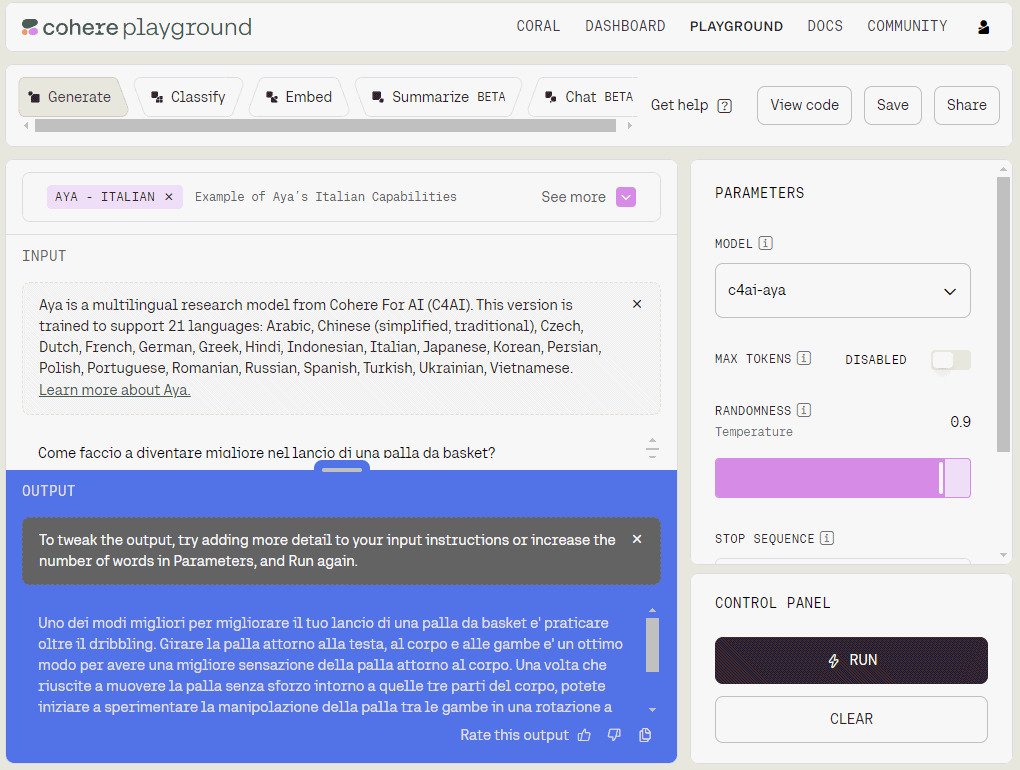Remove the AYA - ITALIAN preset tag
Image resolution: width=1020 pixels, height=770 pixels.
point(169,196)
